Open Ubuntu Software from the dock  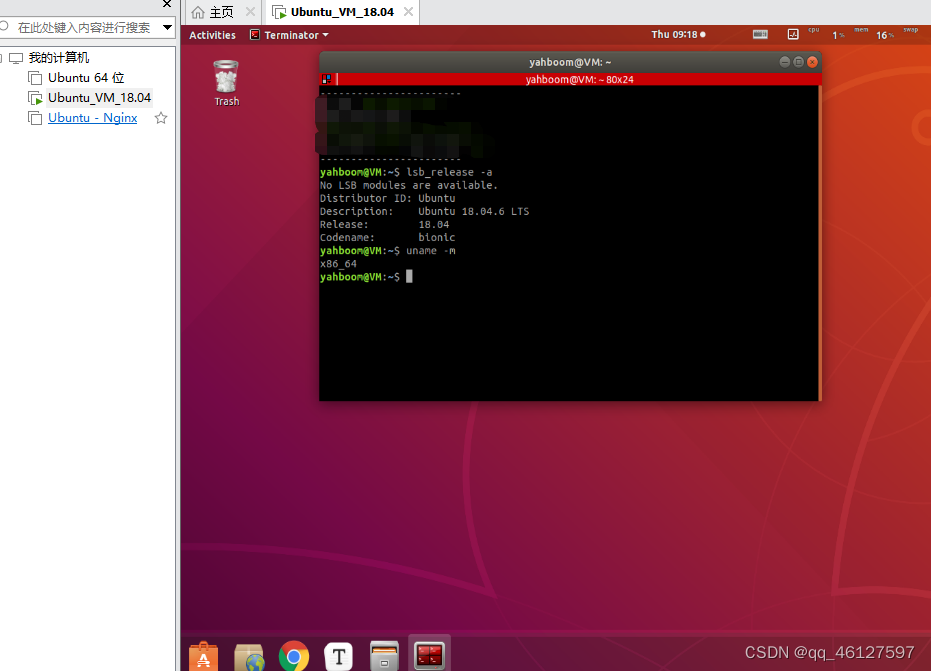click(203, 657)
